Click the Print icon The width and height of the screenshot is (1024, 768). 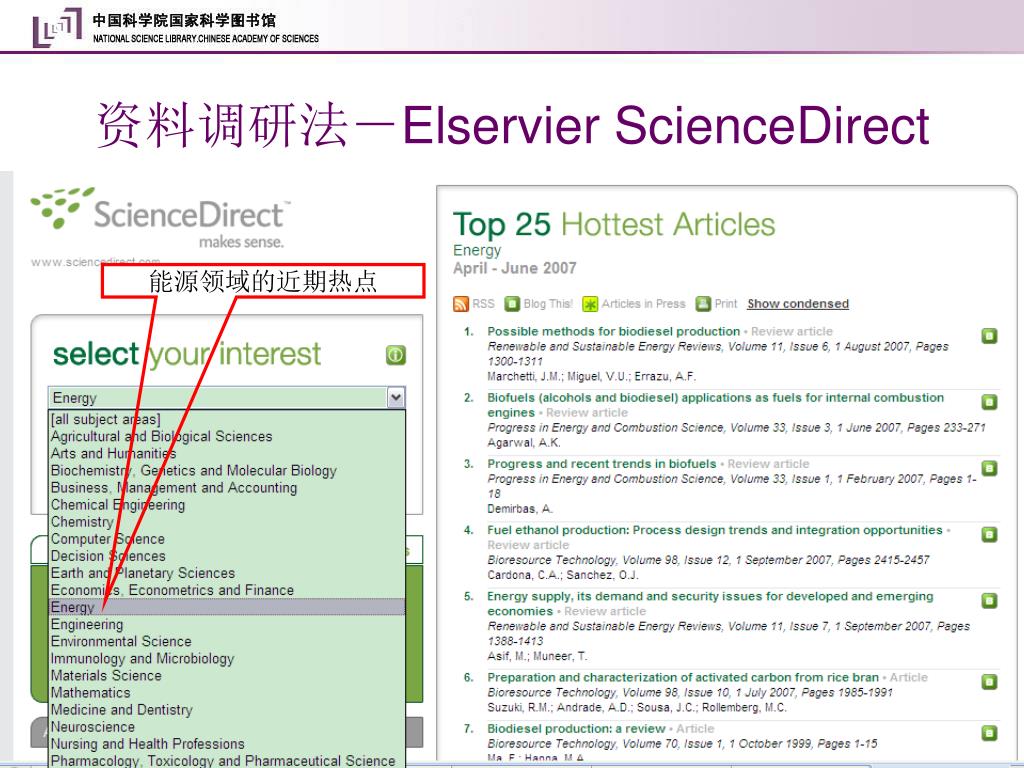point(703,304)
